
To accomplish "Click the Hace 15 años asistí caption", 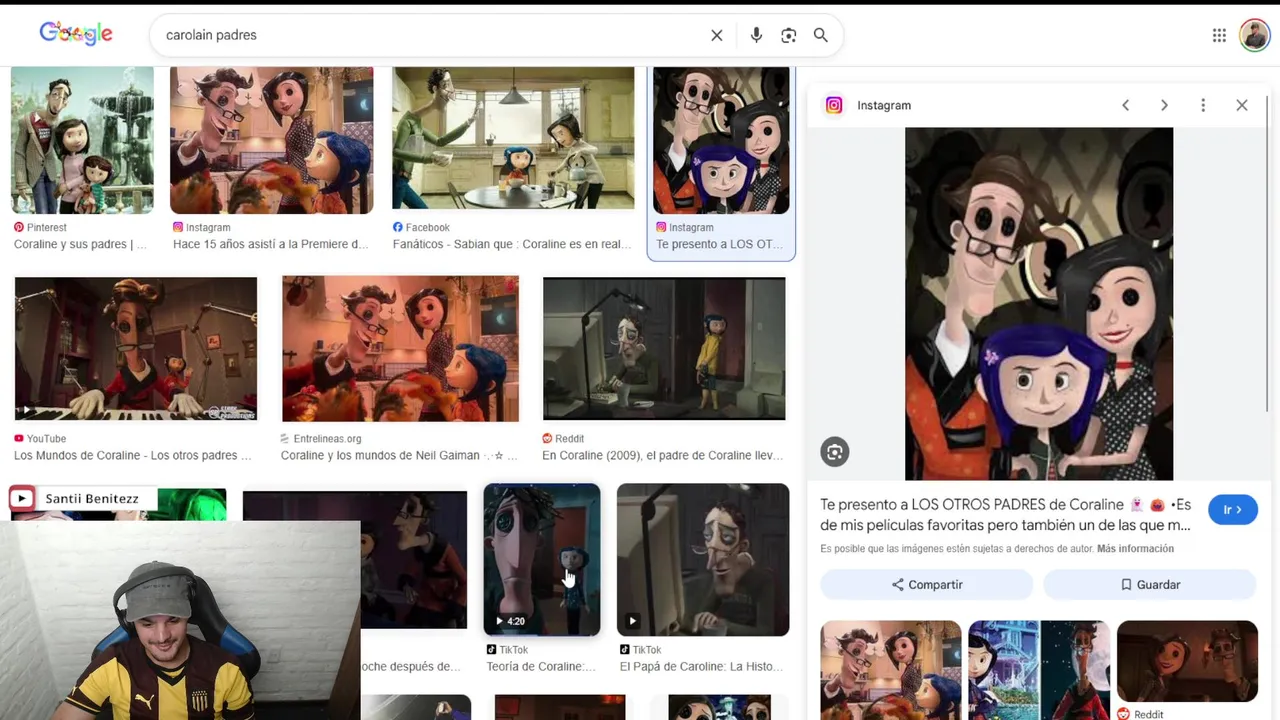I will [271, 245].
